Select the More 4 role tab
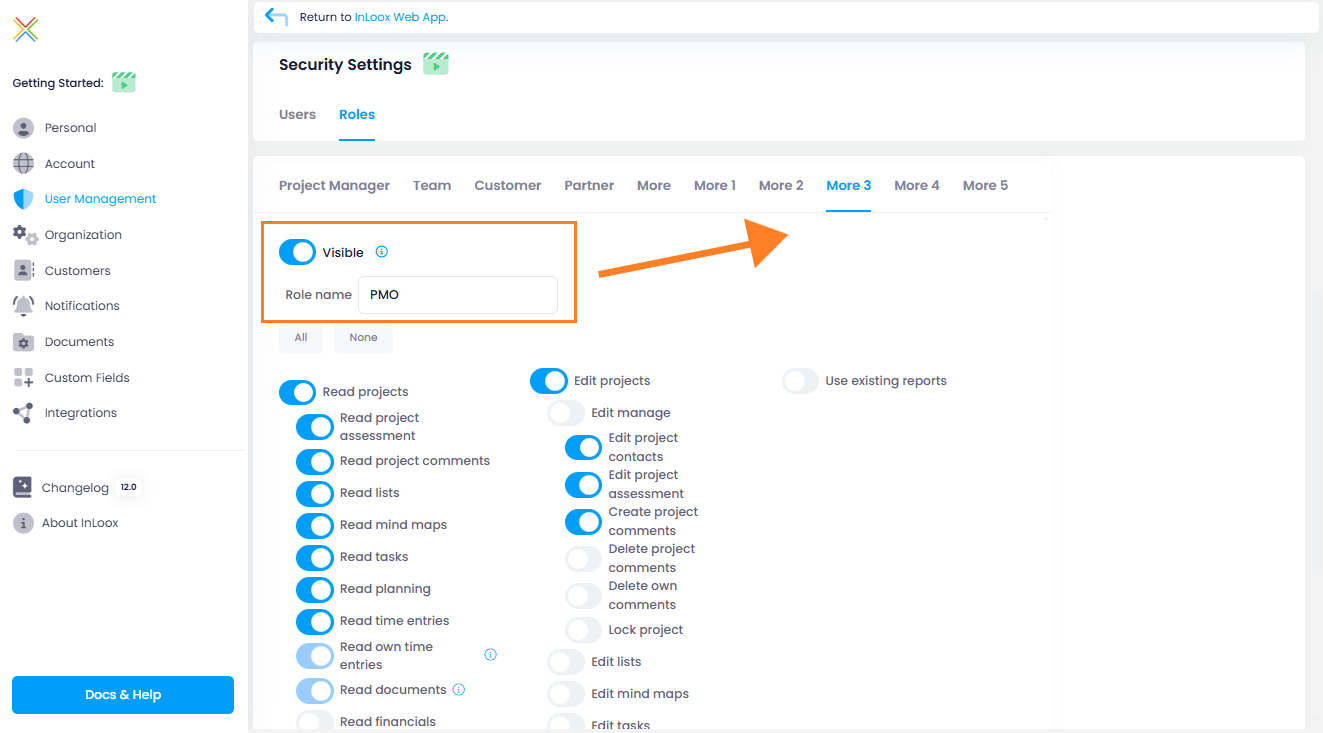Viewport: 1323px width, 733px height. (x=916, y=186)
